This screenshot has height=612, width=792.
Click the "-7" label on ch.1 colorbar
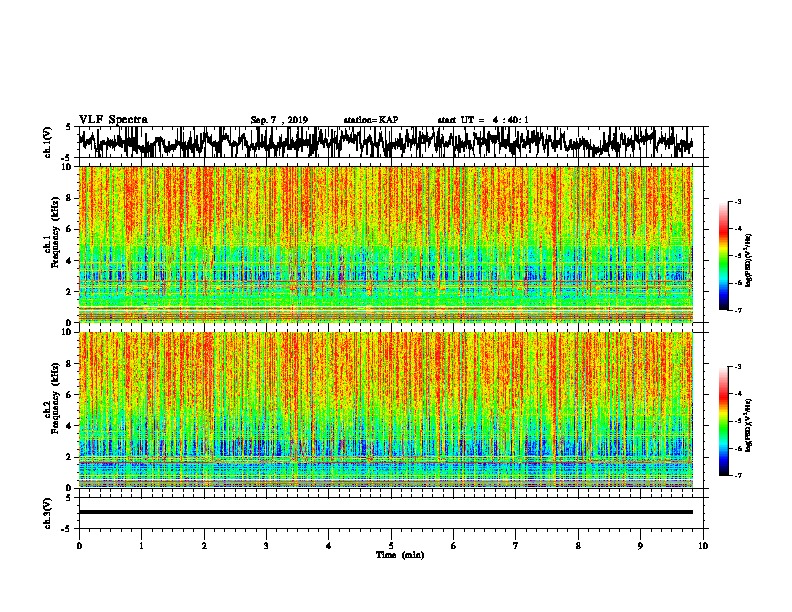[737, 310]
